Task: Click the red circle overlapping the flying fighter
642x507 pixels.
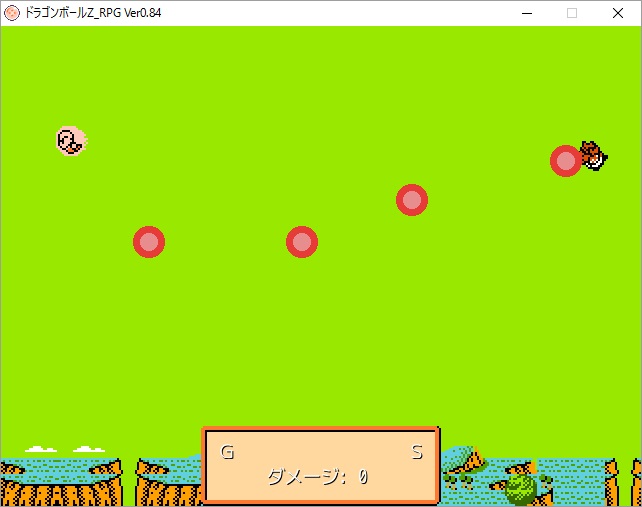Action: [x=565, y=161]
